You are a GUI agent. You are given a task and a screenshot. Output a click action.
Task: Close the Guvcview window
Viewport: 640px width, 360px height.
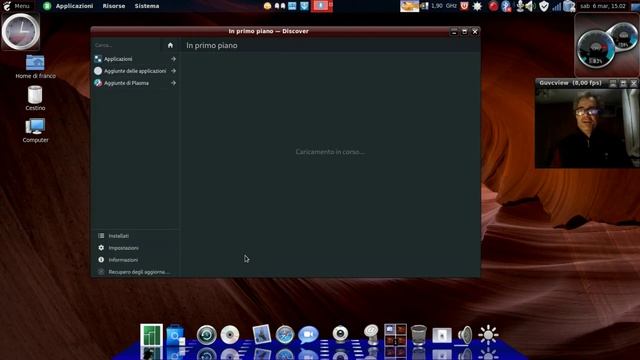coord(633,83)
